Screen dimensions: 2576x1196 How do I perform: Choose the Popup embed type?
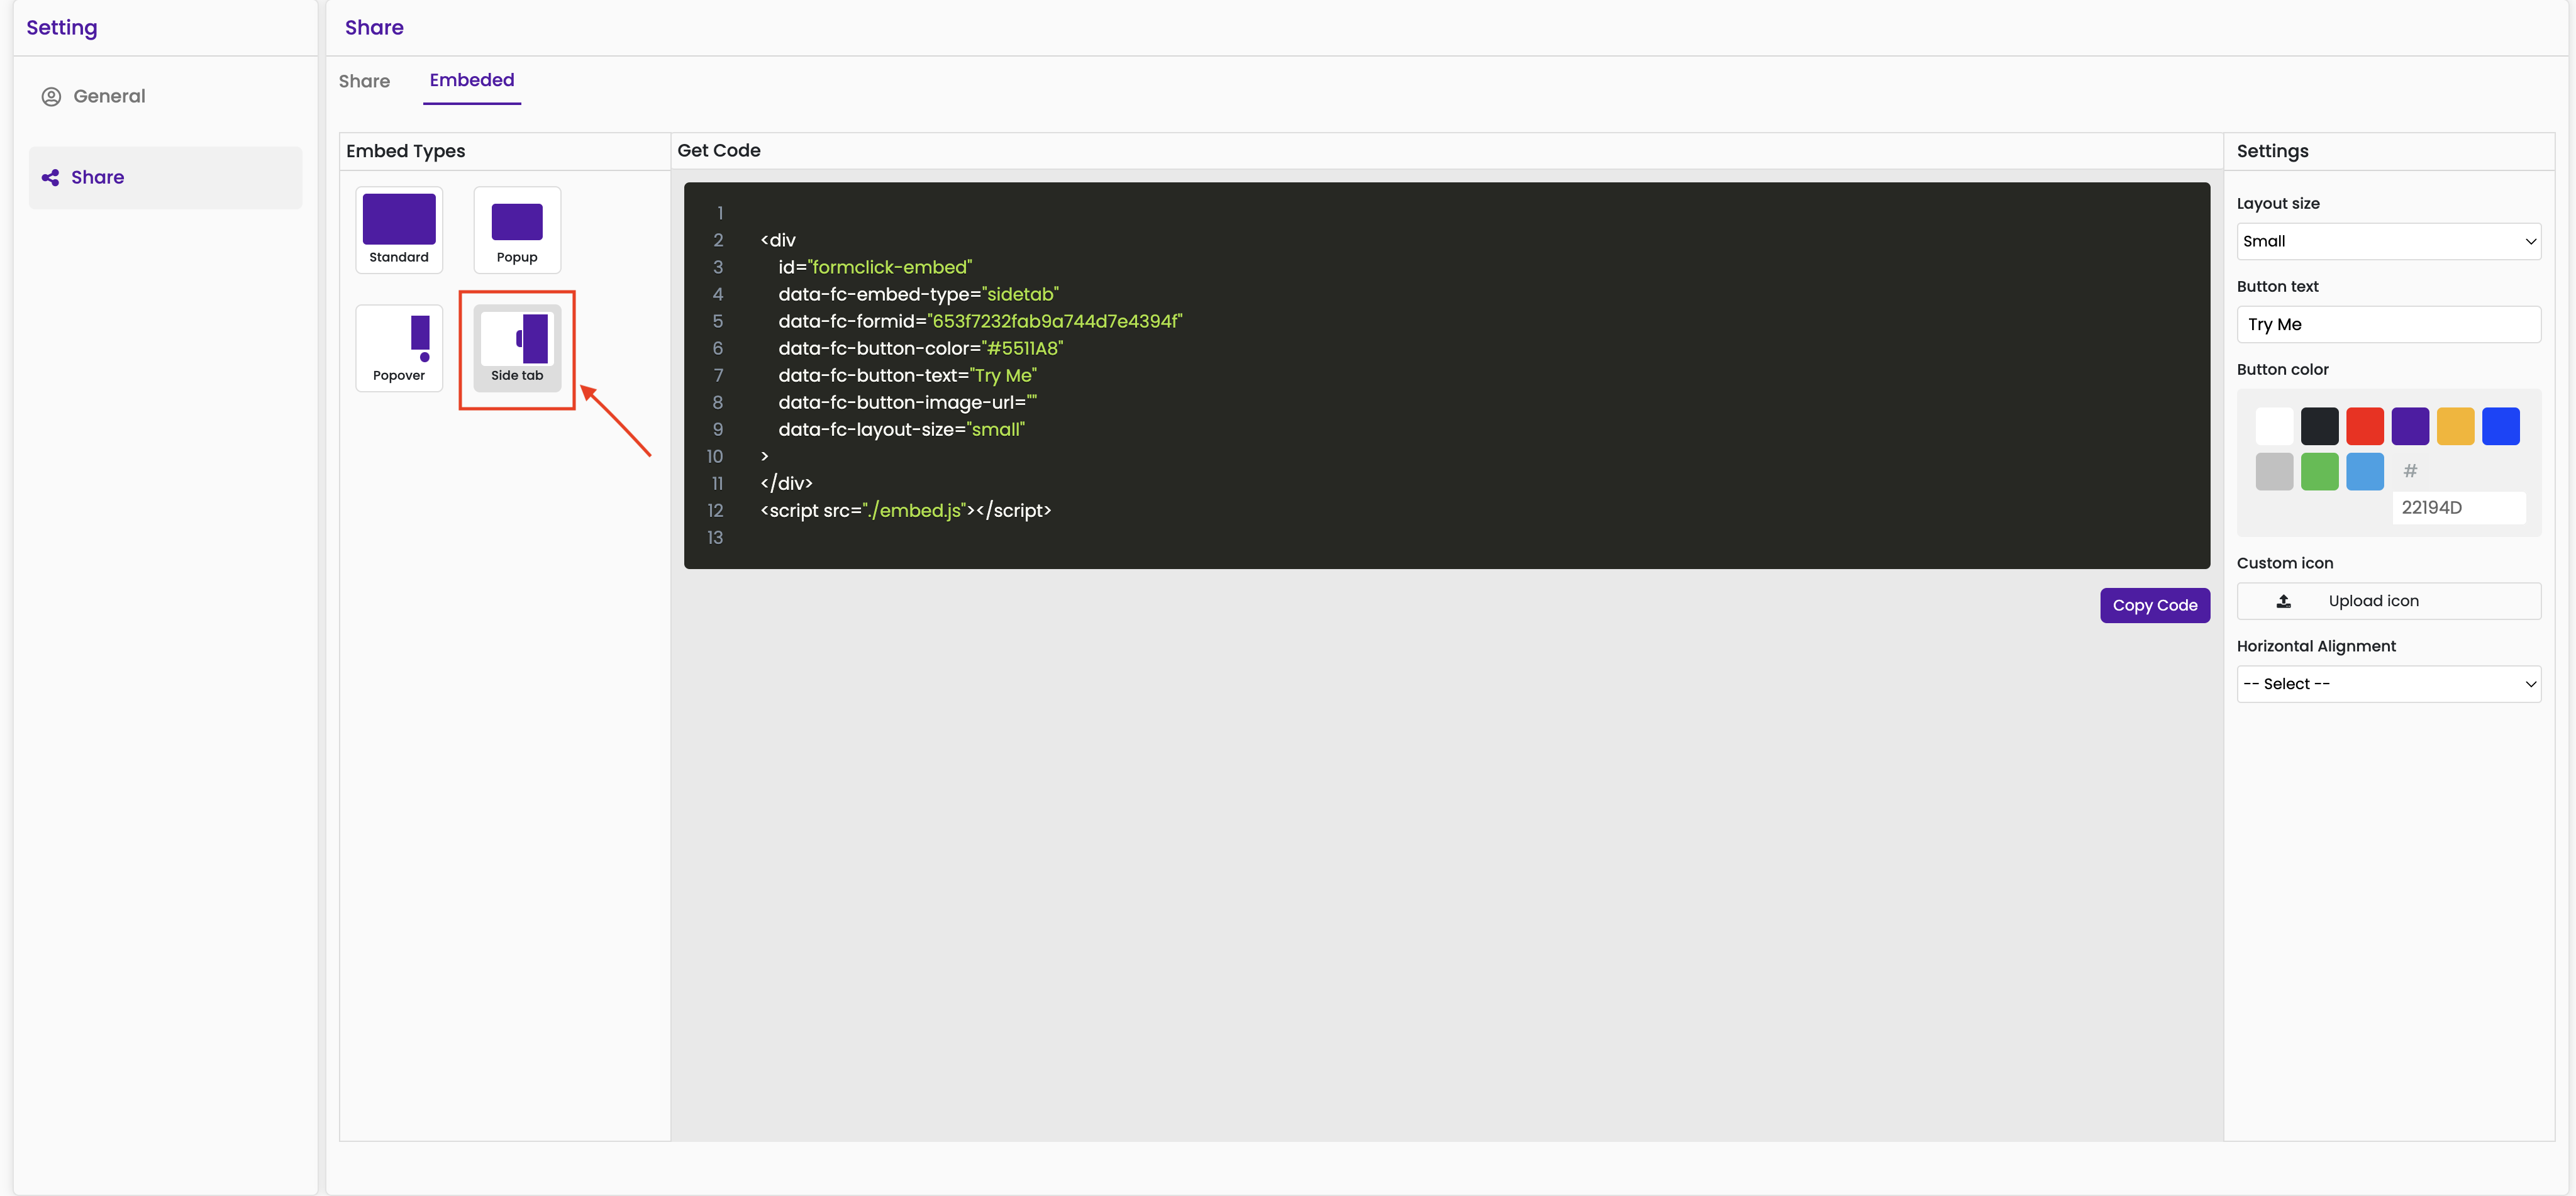(517, 230)
